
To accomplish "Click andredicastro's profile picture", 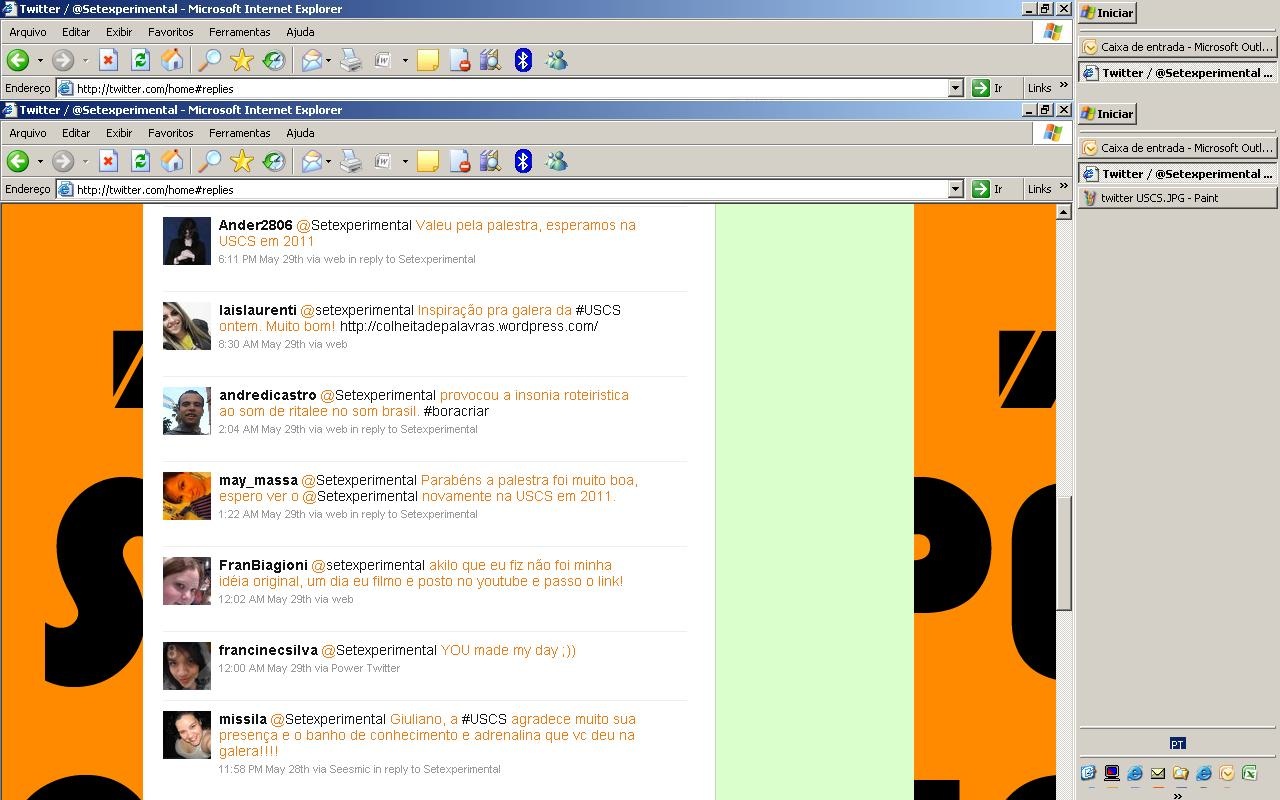I will point(187,411).
